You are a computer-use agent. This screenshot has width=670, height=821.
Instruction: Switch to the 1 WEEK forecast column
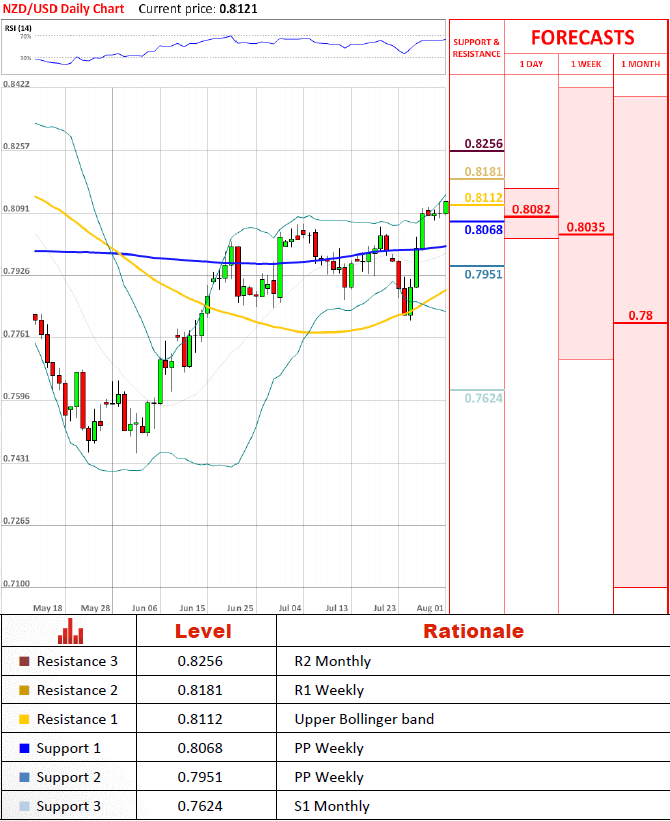coord(586,64)
